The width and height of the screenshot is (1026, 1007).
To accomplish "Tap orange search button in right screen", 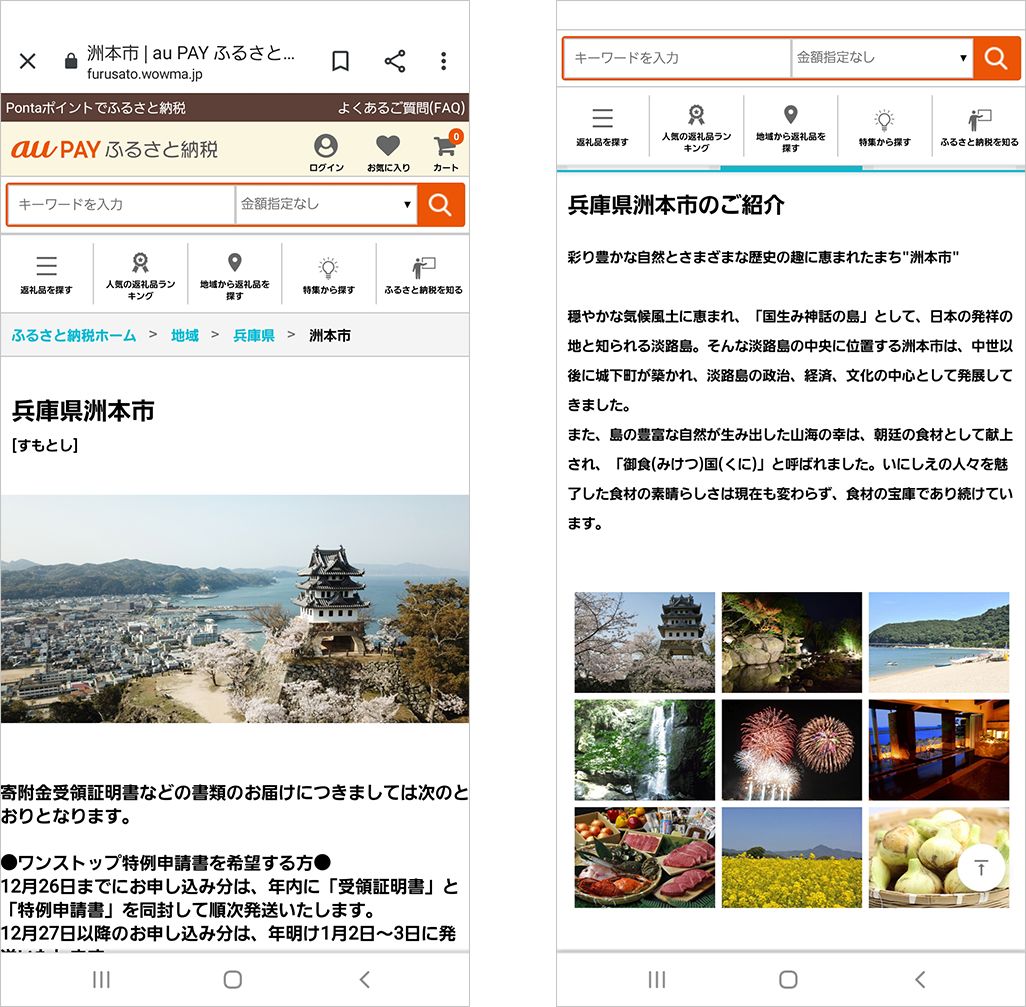I will coord(996,58).
